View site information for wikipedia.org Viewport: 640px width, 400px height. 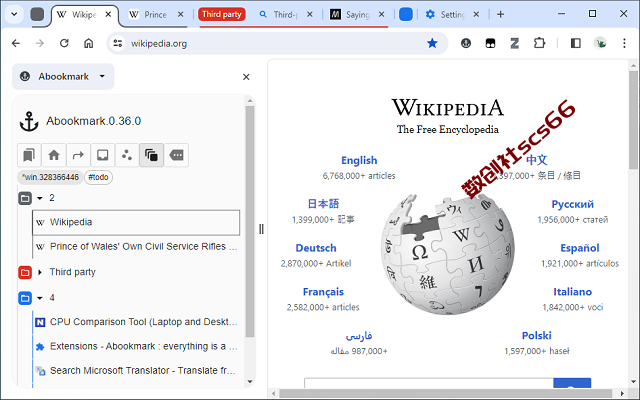118,43
